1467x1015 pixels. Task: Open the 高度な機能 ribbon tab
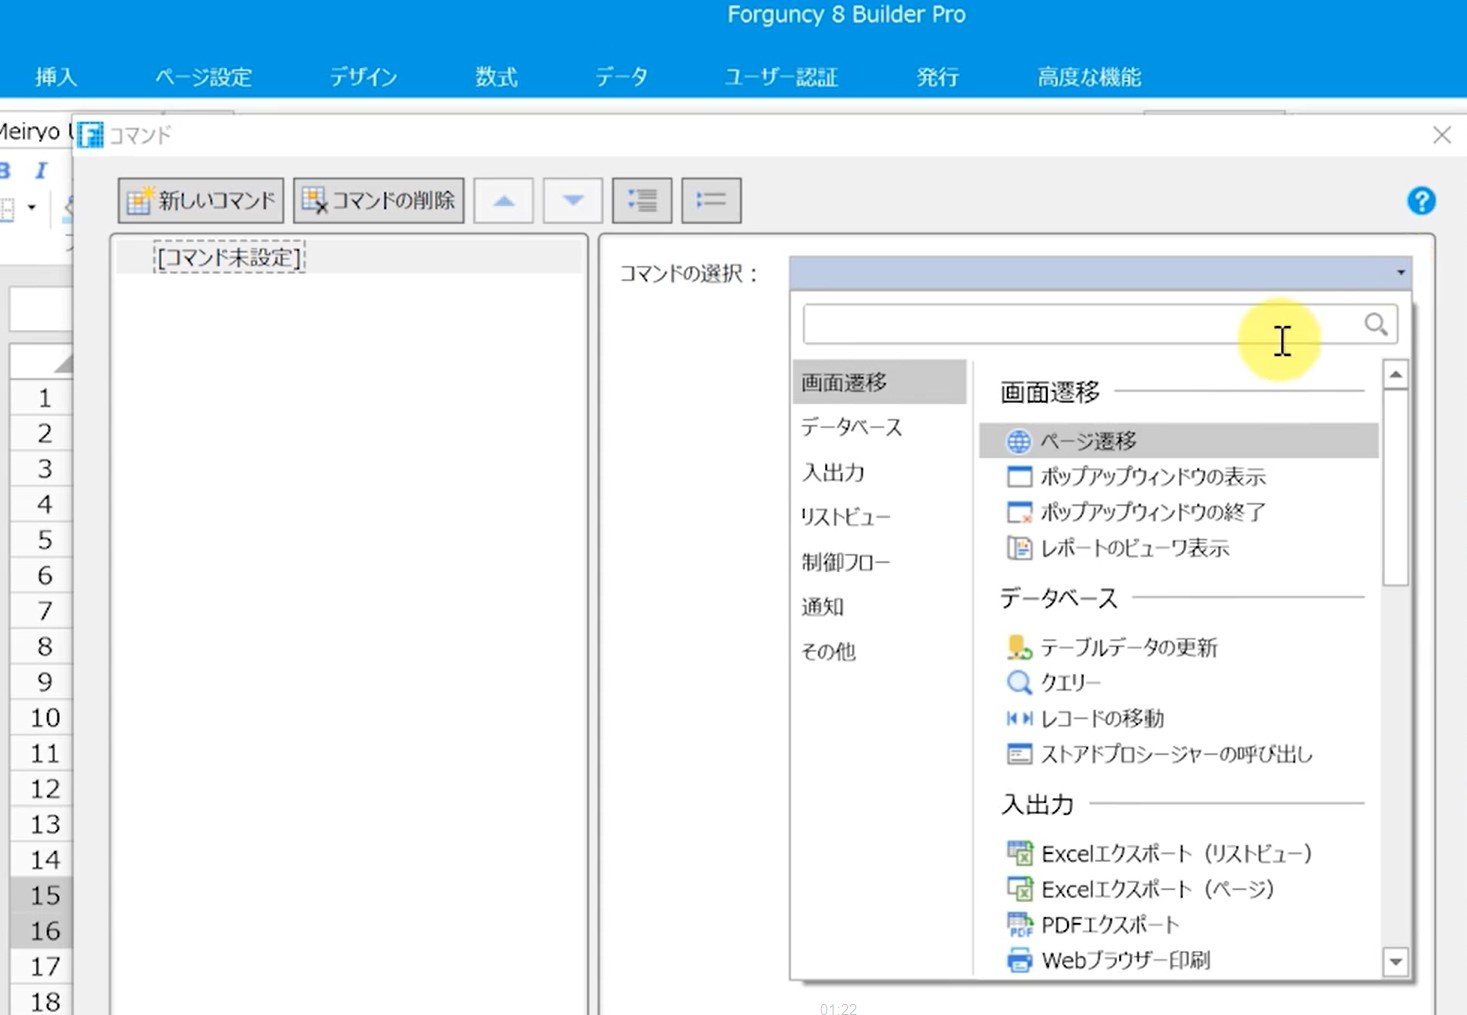[1089, 77]
